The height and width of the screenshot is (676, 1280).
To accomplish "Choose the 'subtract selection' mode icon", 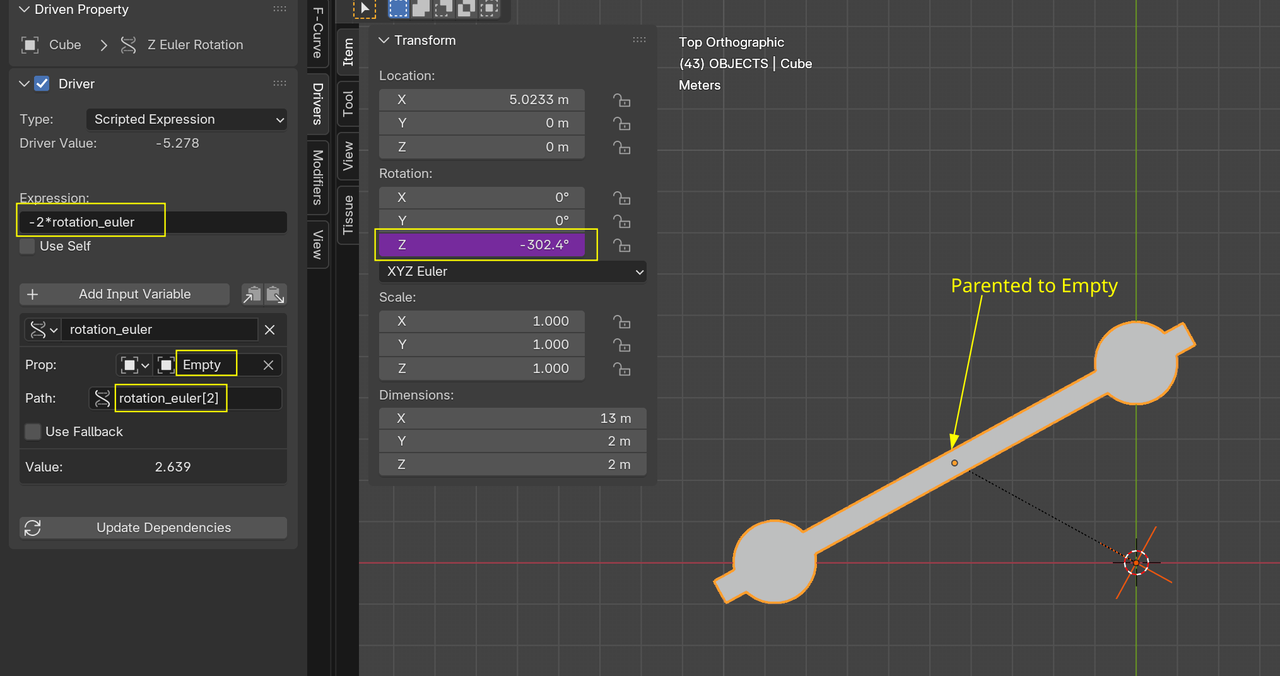I will click(443, 8).
